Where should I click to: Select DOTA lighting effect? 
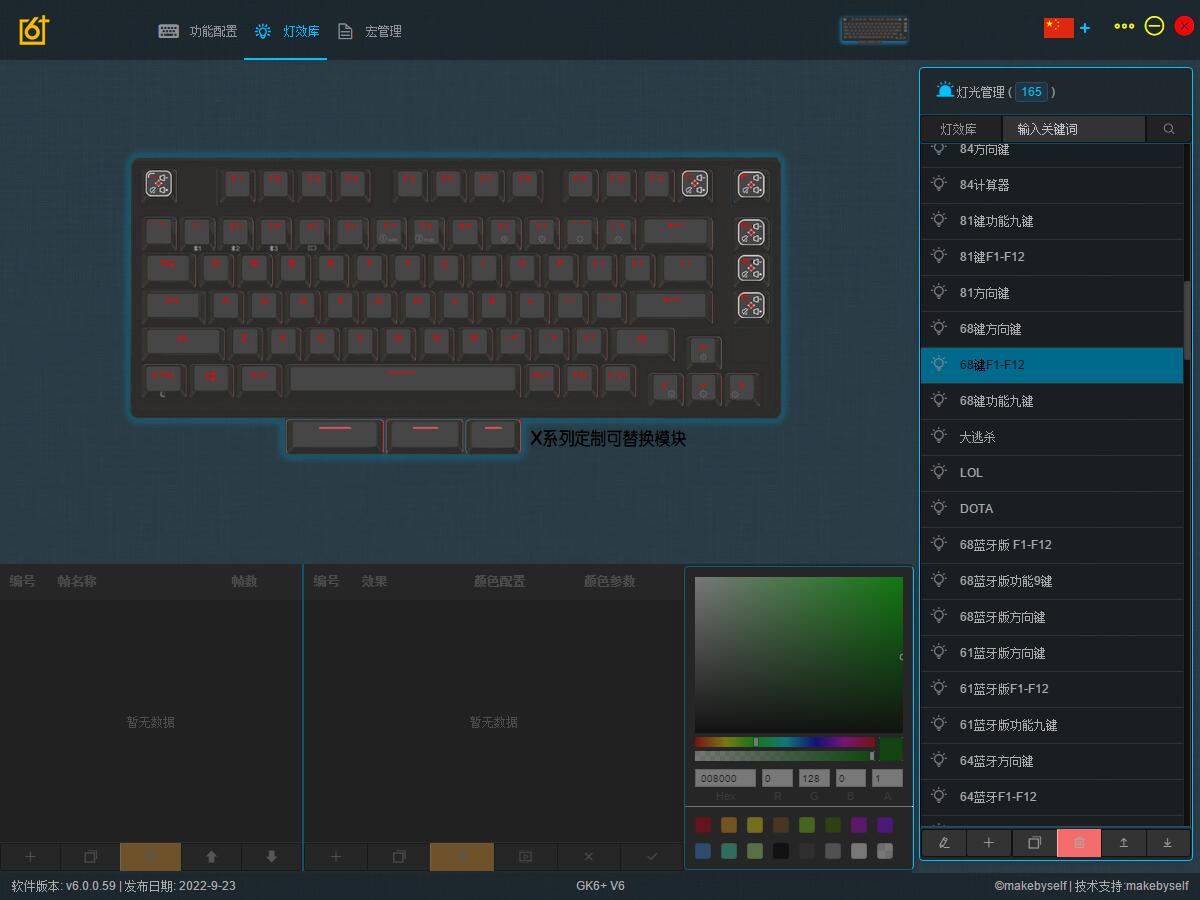click(1051, 509)
